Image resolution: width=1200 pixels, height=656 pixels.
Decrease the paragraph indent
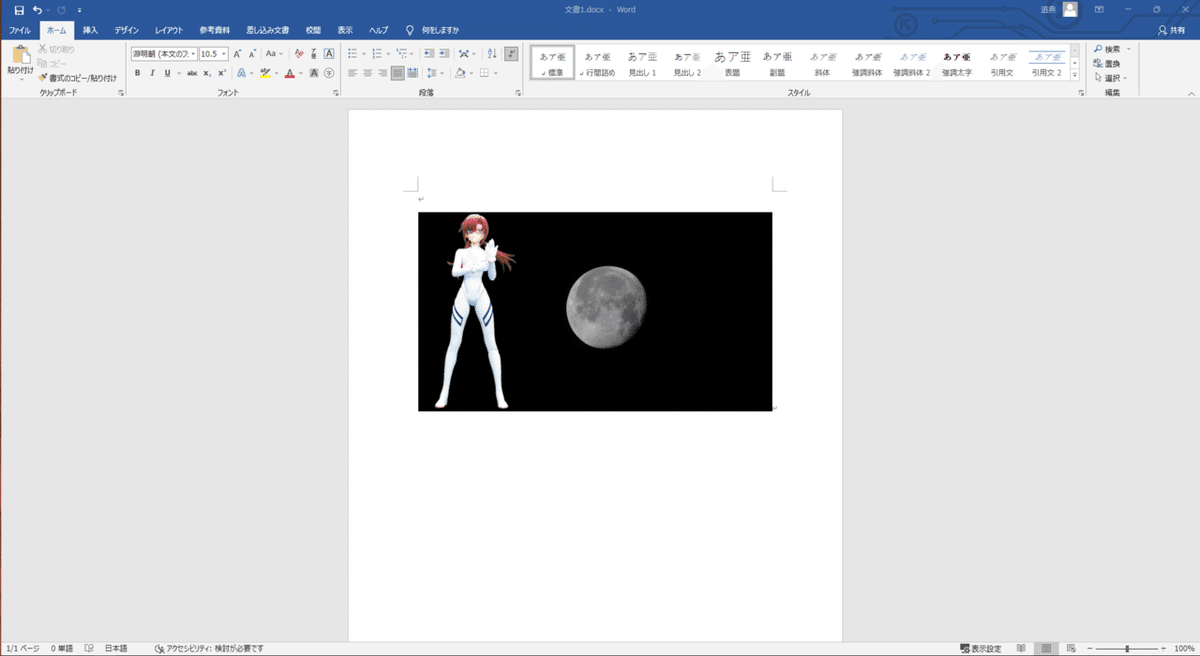tap(429, 54)
